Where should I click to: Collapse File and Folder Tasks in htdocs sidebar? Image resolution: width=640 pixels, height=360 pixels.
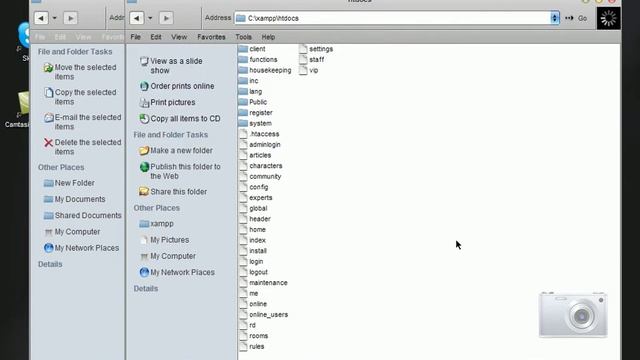pos(171,135)
